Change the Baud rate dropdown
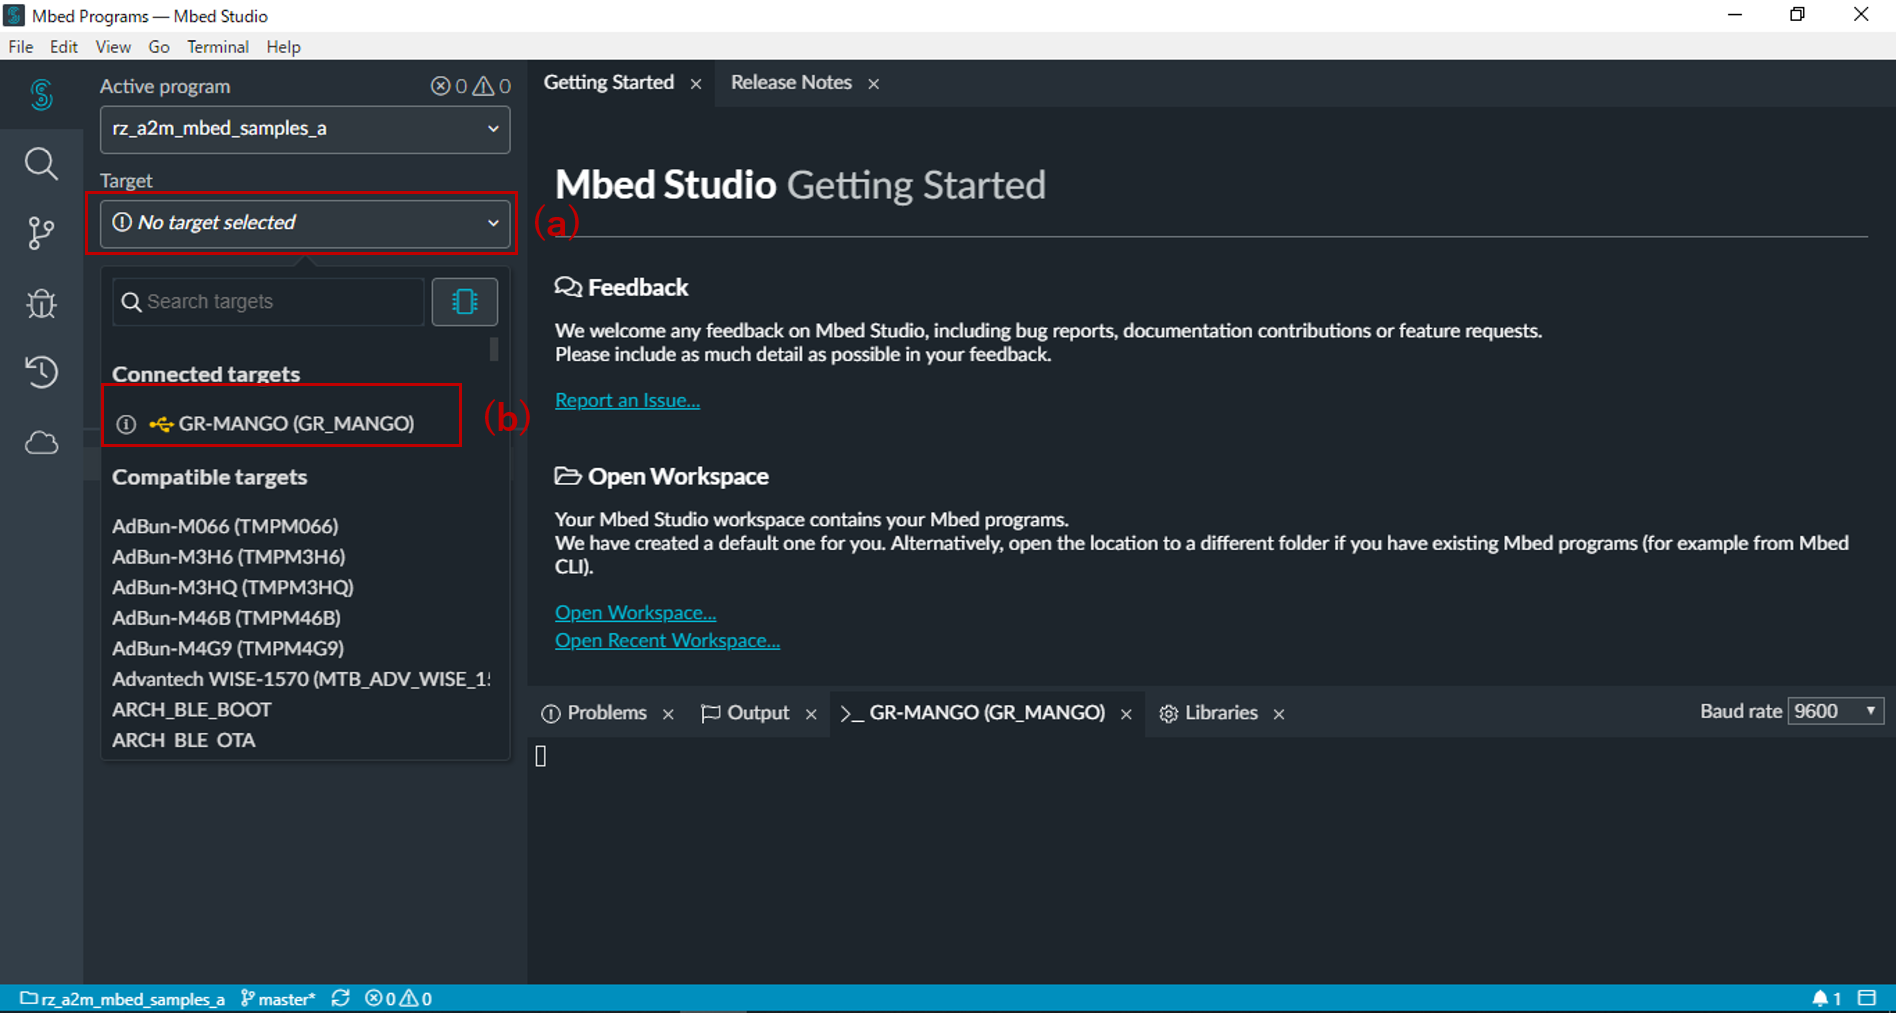1896x1013 pixels. (x=1835, y=711)
